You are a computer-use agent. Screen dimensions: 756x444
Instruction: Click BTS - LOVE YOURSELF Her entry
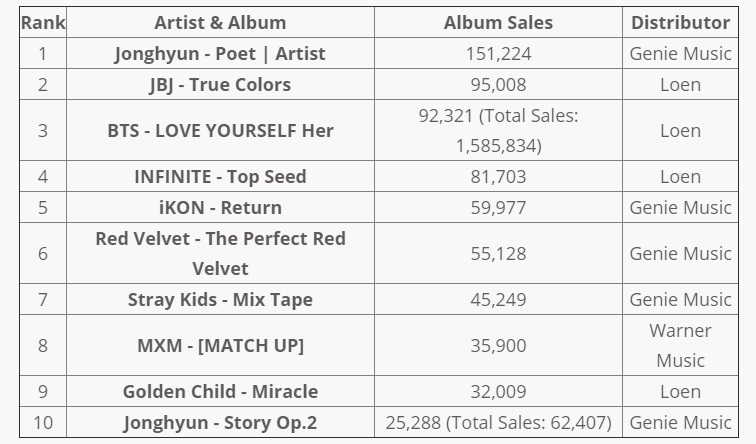click(220, 130)
